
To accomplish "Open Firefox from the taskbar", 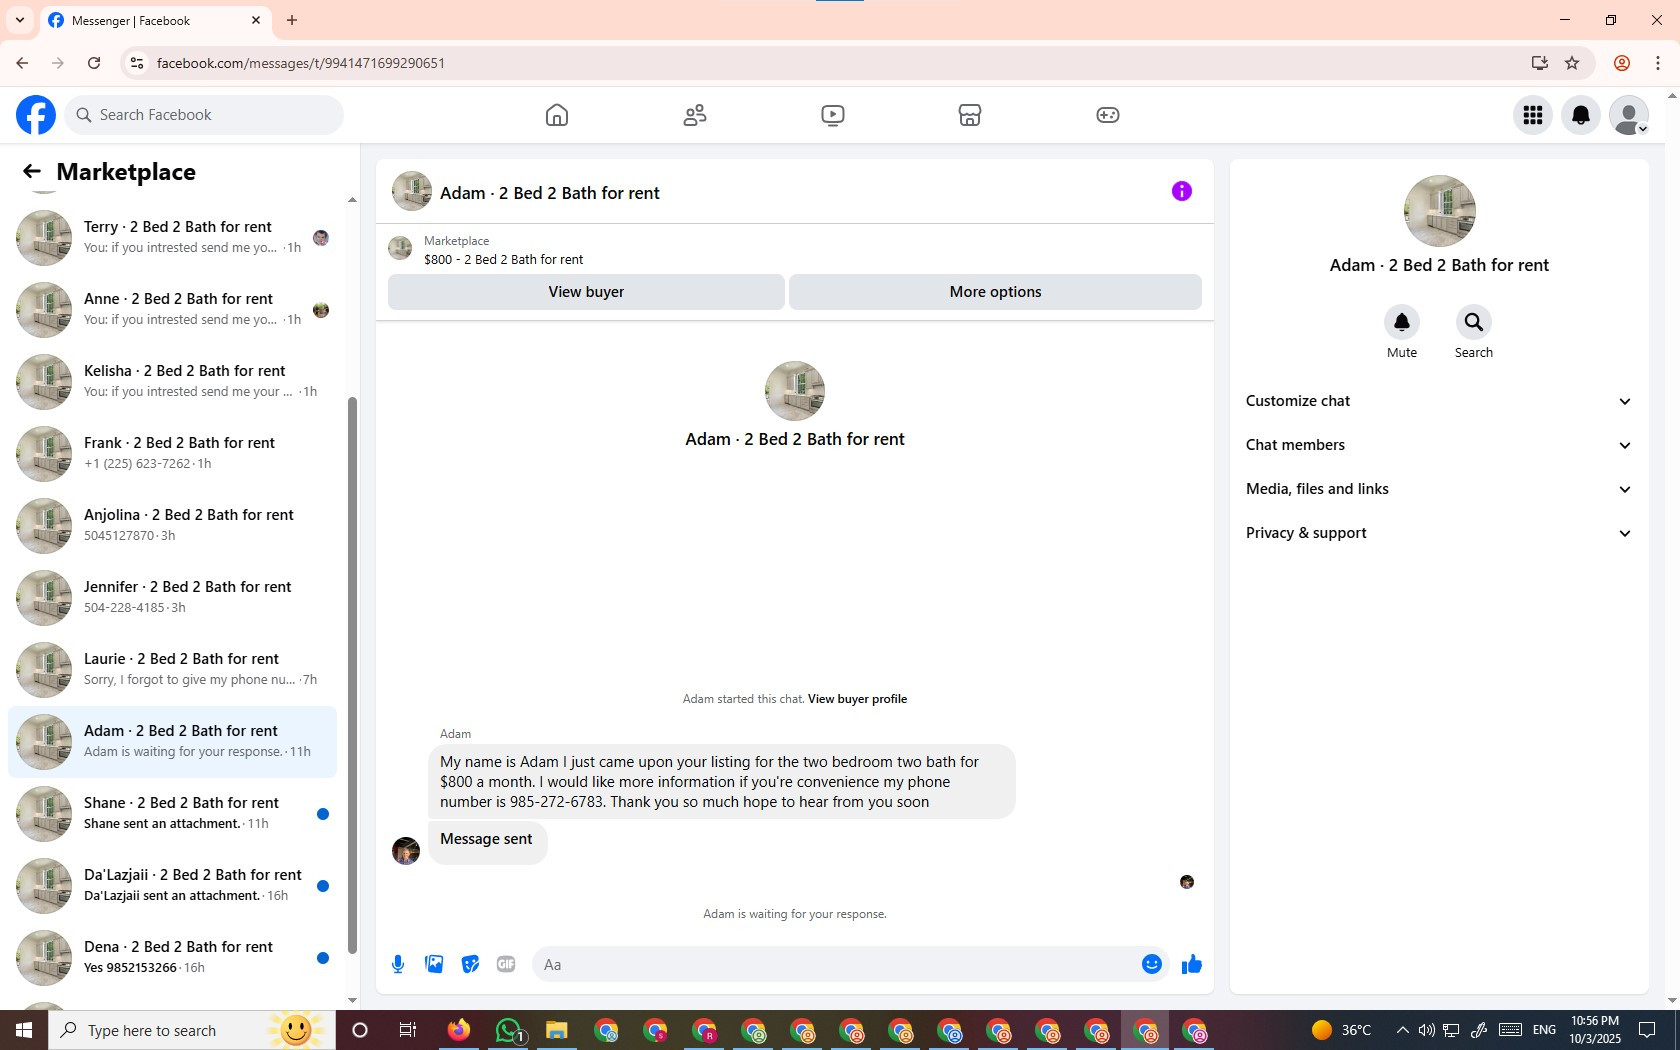I will 459,1030.
